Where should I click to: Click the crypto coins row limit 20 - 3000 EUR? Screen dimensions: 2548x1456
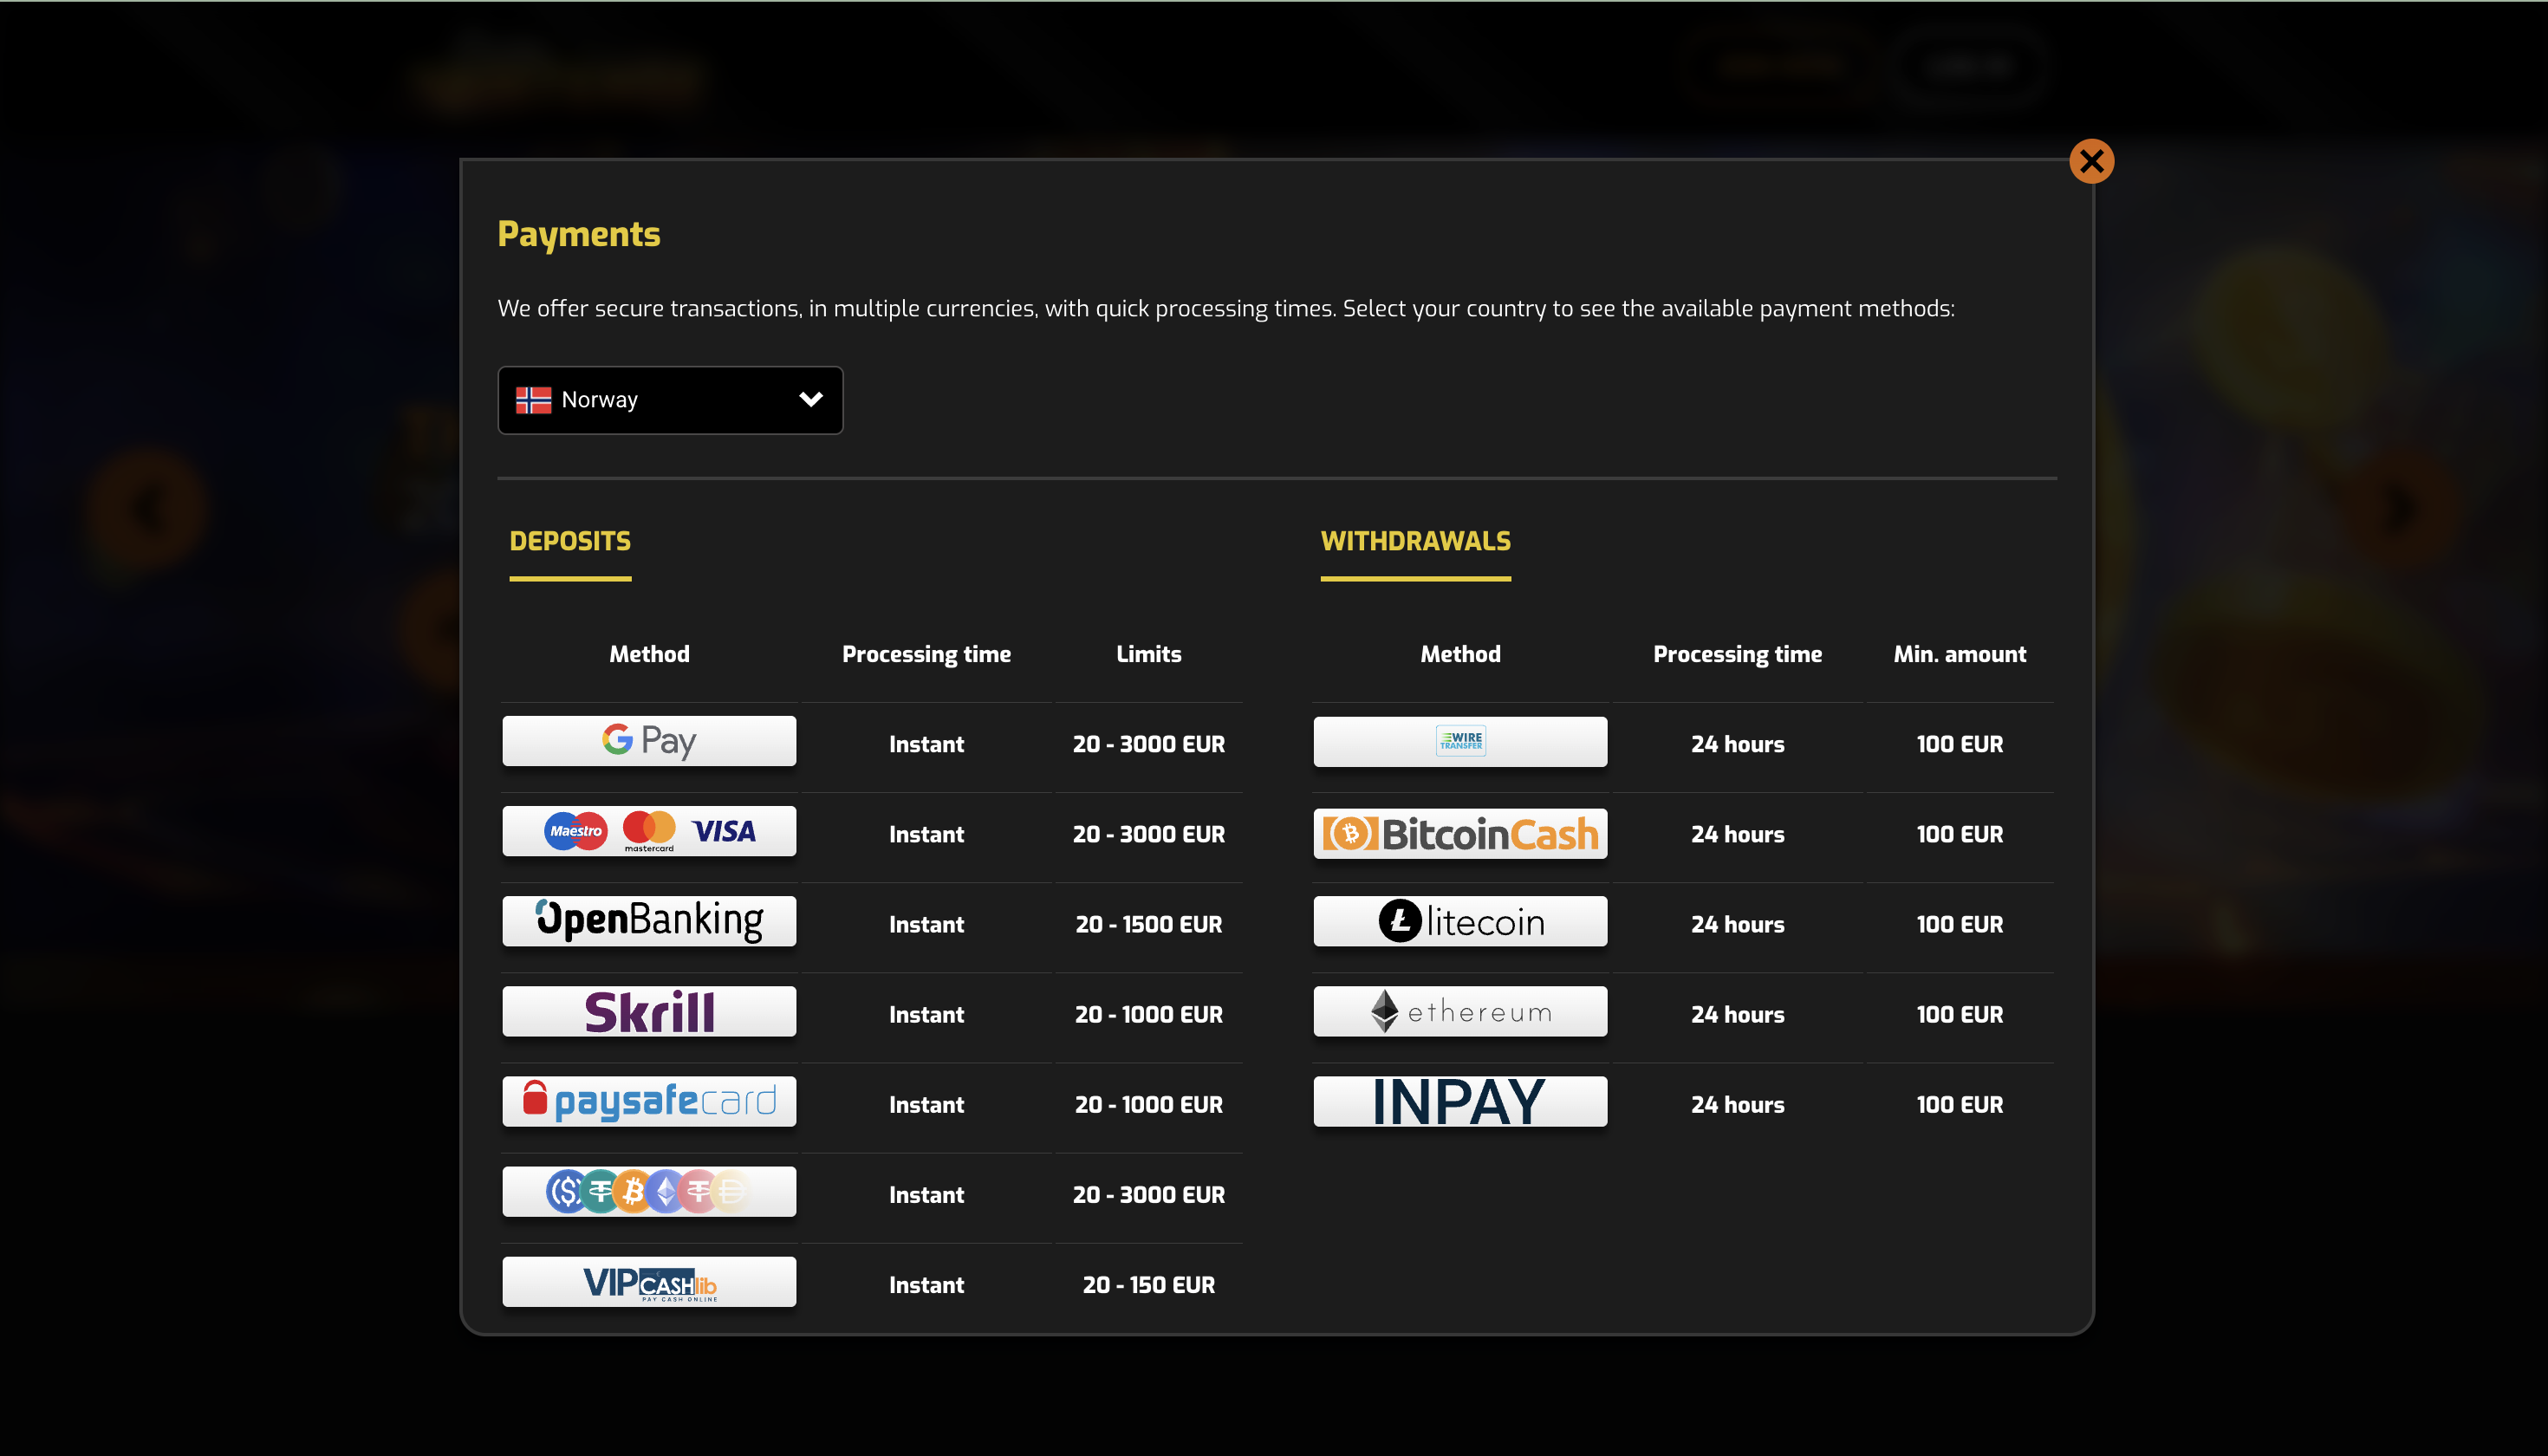[x=1148, y=1194]
